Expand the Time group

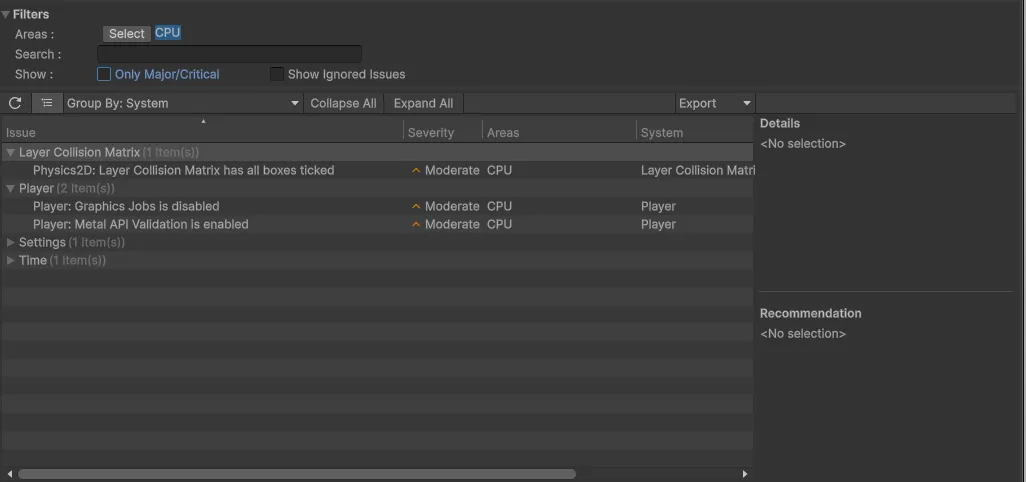11,261
